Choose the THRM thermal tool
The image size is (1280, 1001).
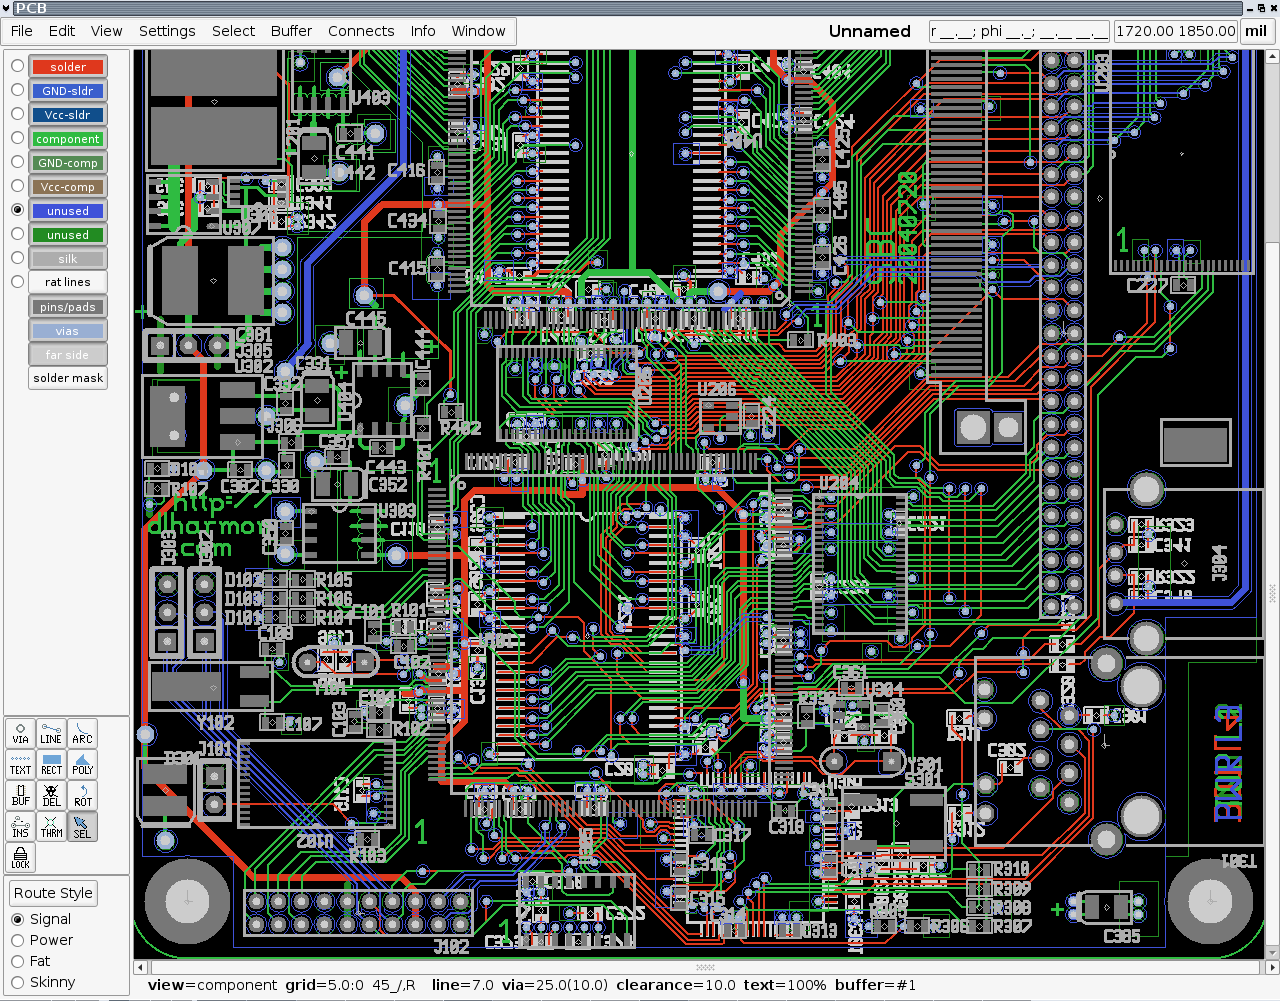[x=51, y=826]
